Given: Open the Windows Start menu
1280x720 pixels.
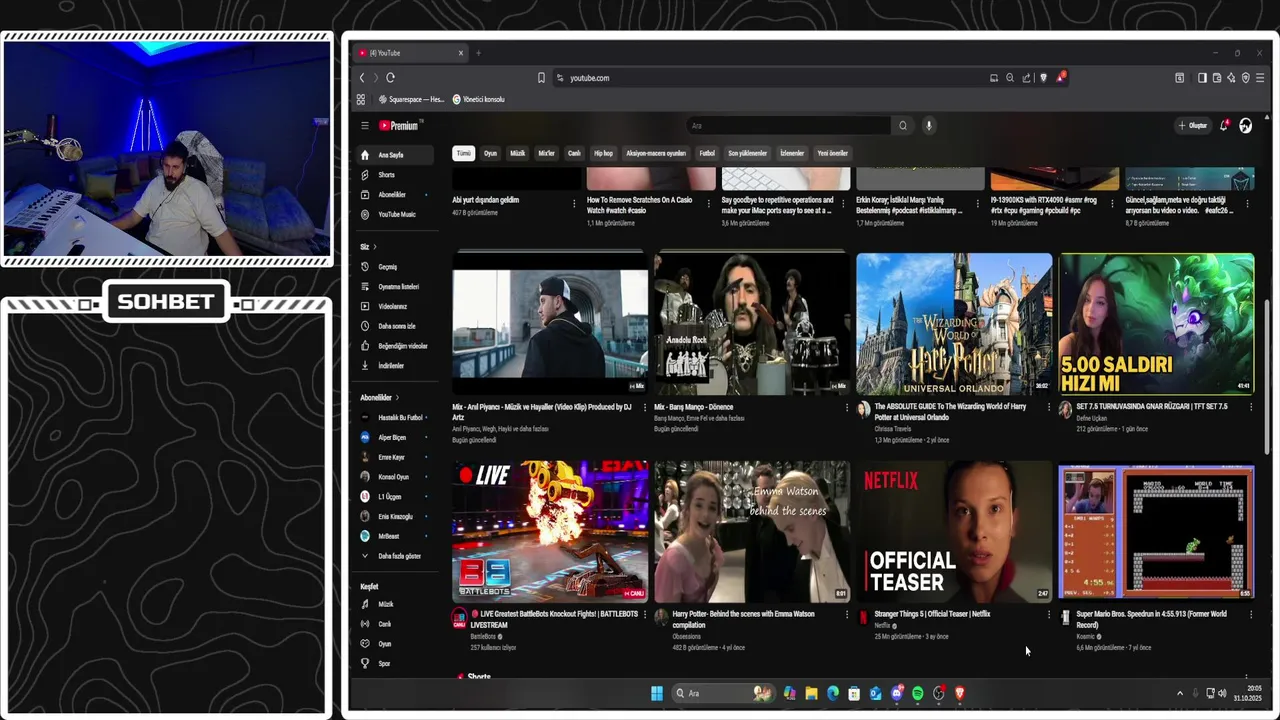Looking at the screenshot, I should click(x=657, y=693).
